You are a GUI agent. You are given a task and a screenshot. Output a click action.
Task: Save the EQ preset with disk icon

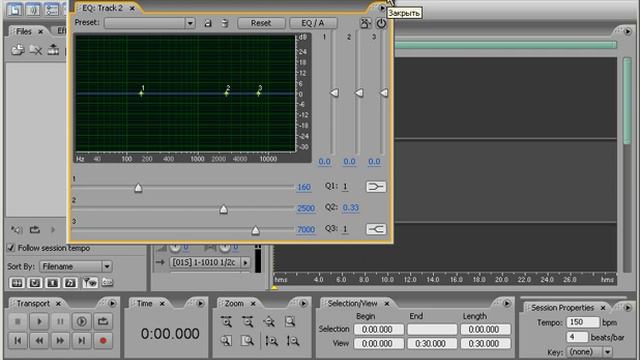coord(208,23)
